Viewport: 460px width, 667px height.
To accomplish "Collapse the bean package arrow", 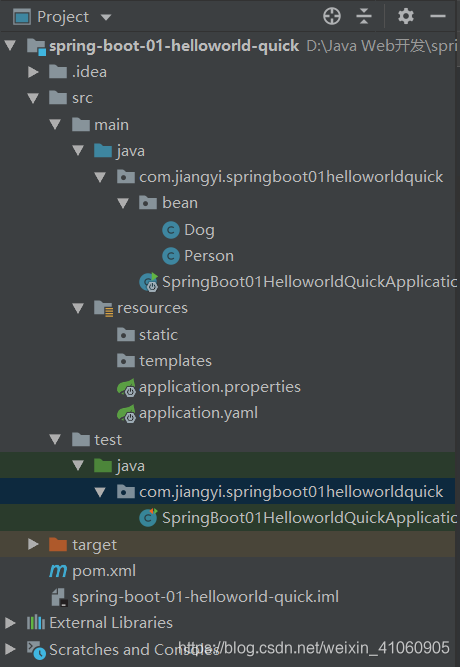I will pyautogui.click(x=123, y=203).
